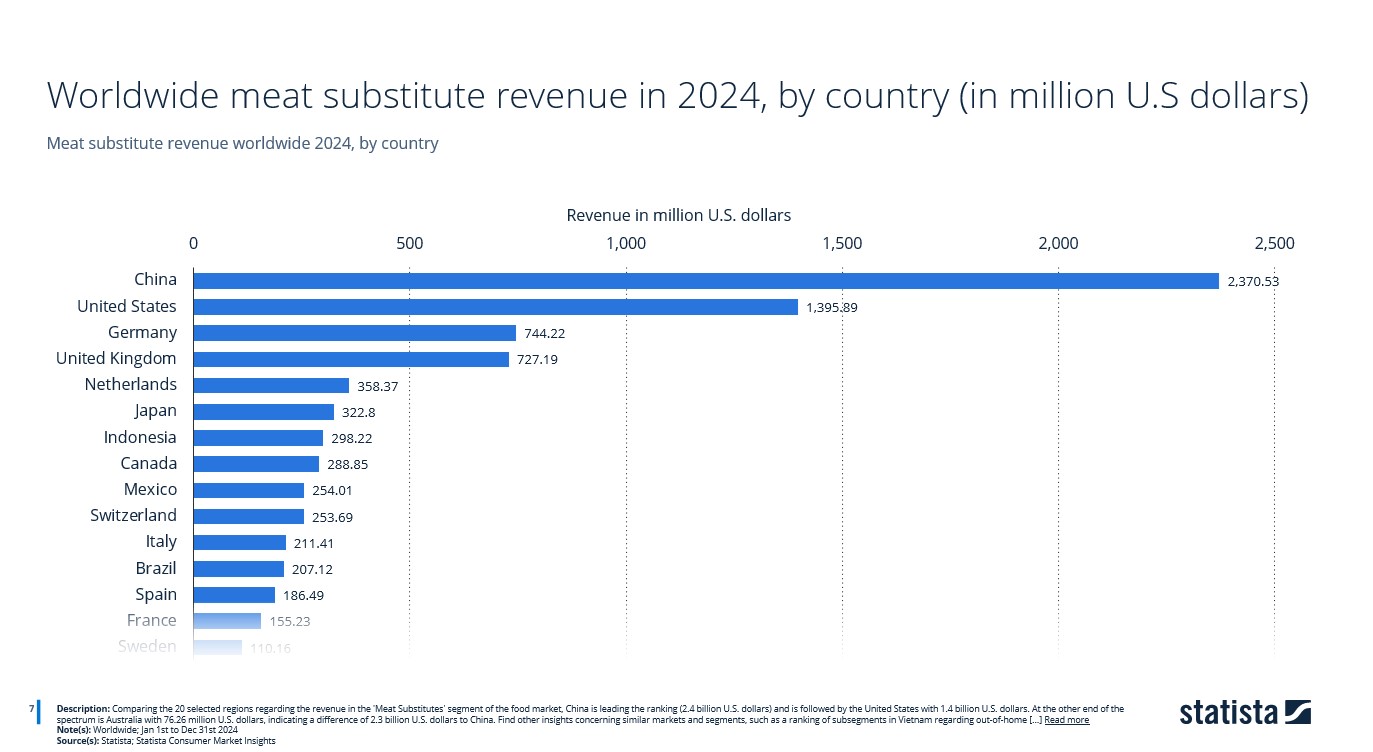1373x752 pixels.
Task: Select the Indonesia axis label
Action: click(x=141, y=437)
